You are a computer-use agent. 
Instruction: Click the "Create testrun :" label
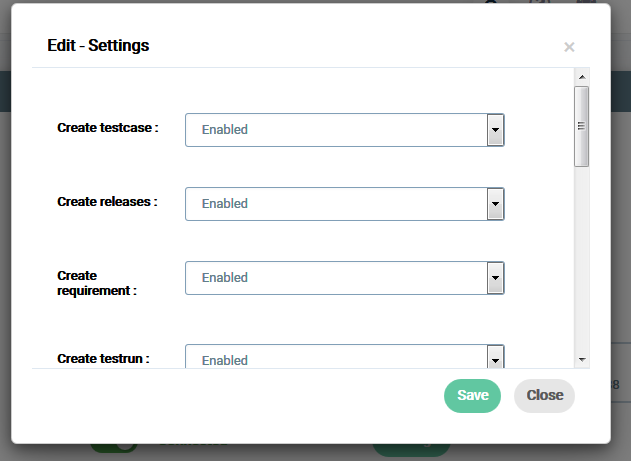[103, 358]
